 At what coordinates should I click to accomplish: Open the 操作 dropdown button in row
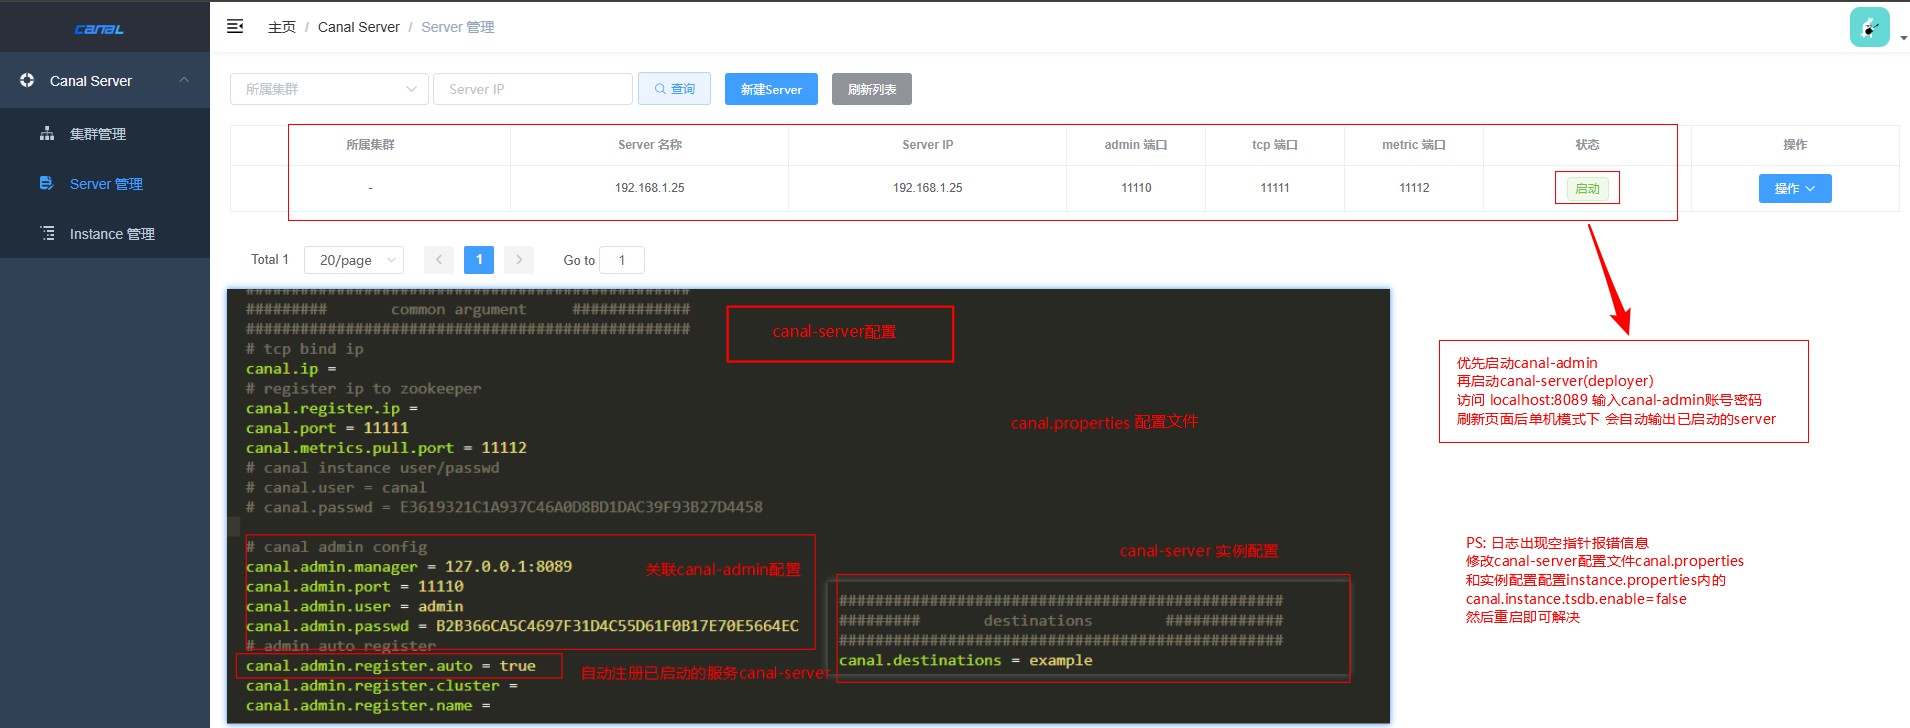[x=1795, y=188]
